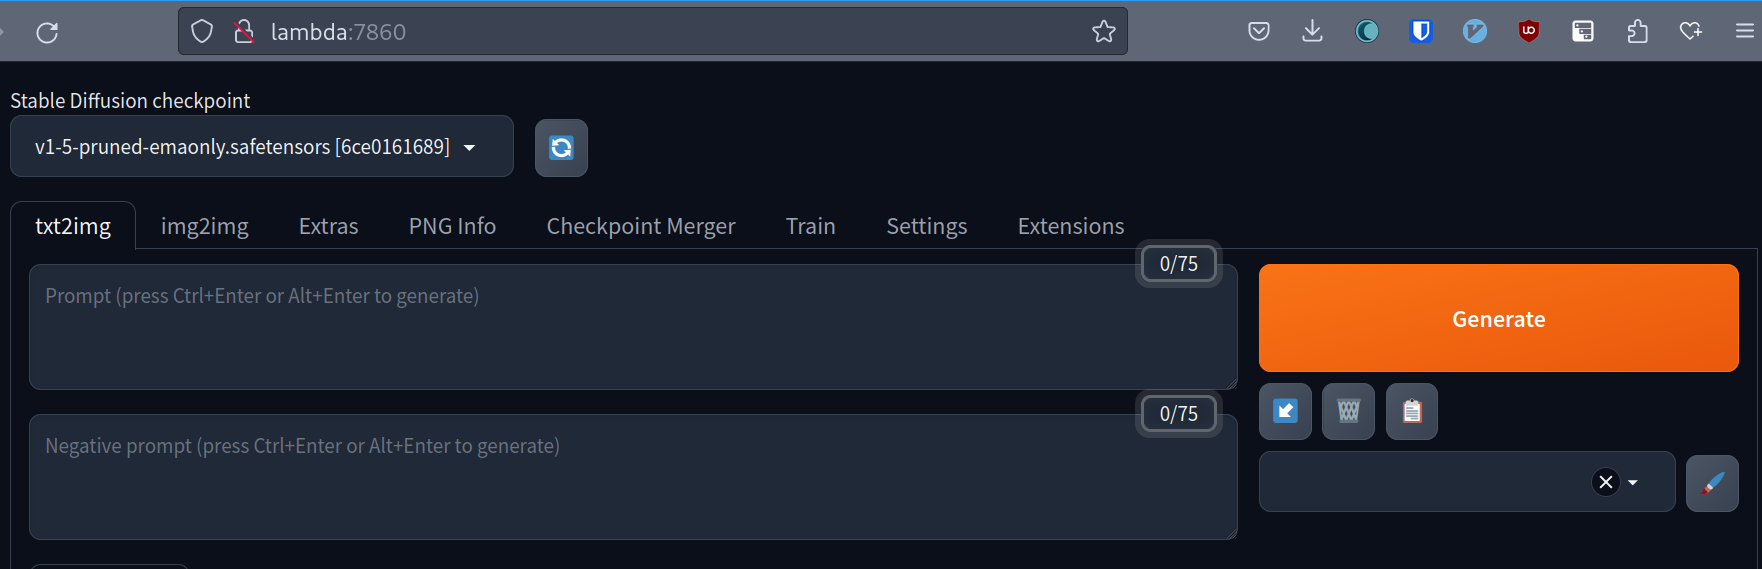Expand the styles dropdown arrow
This screenshot has height=569, width=1762.
click(1633, 482)
